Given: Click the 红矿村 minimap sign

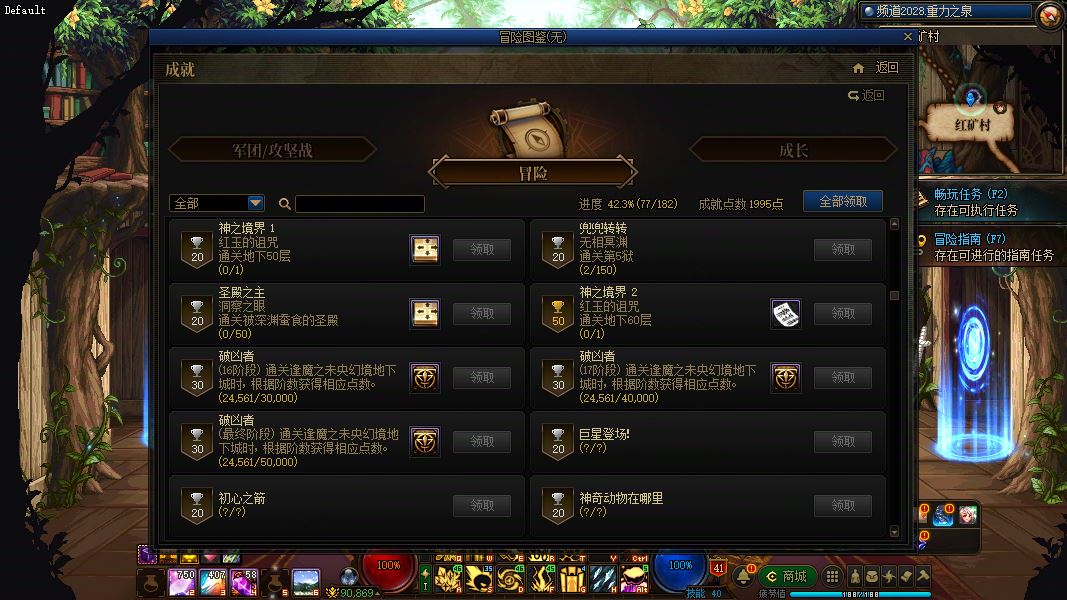Looking at the screenshot, I should tap(971, 125).
